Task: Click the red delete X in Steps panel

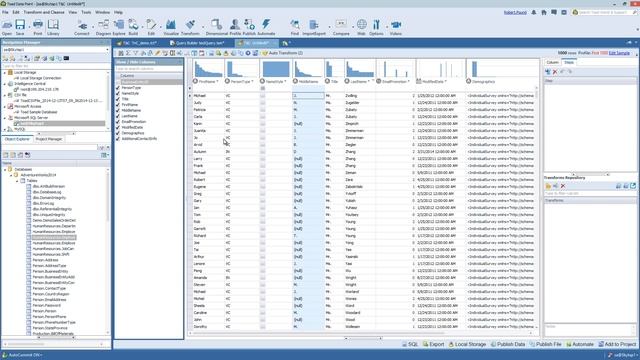Action: pyautogui.click(x=555, y=72)
